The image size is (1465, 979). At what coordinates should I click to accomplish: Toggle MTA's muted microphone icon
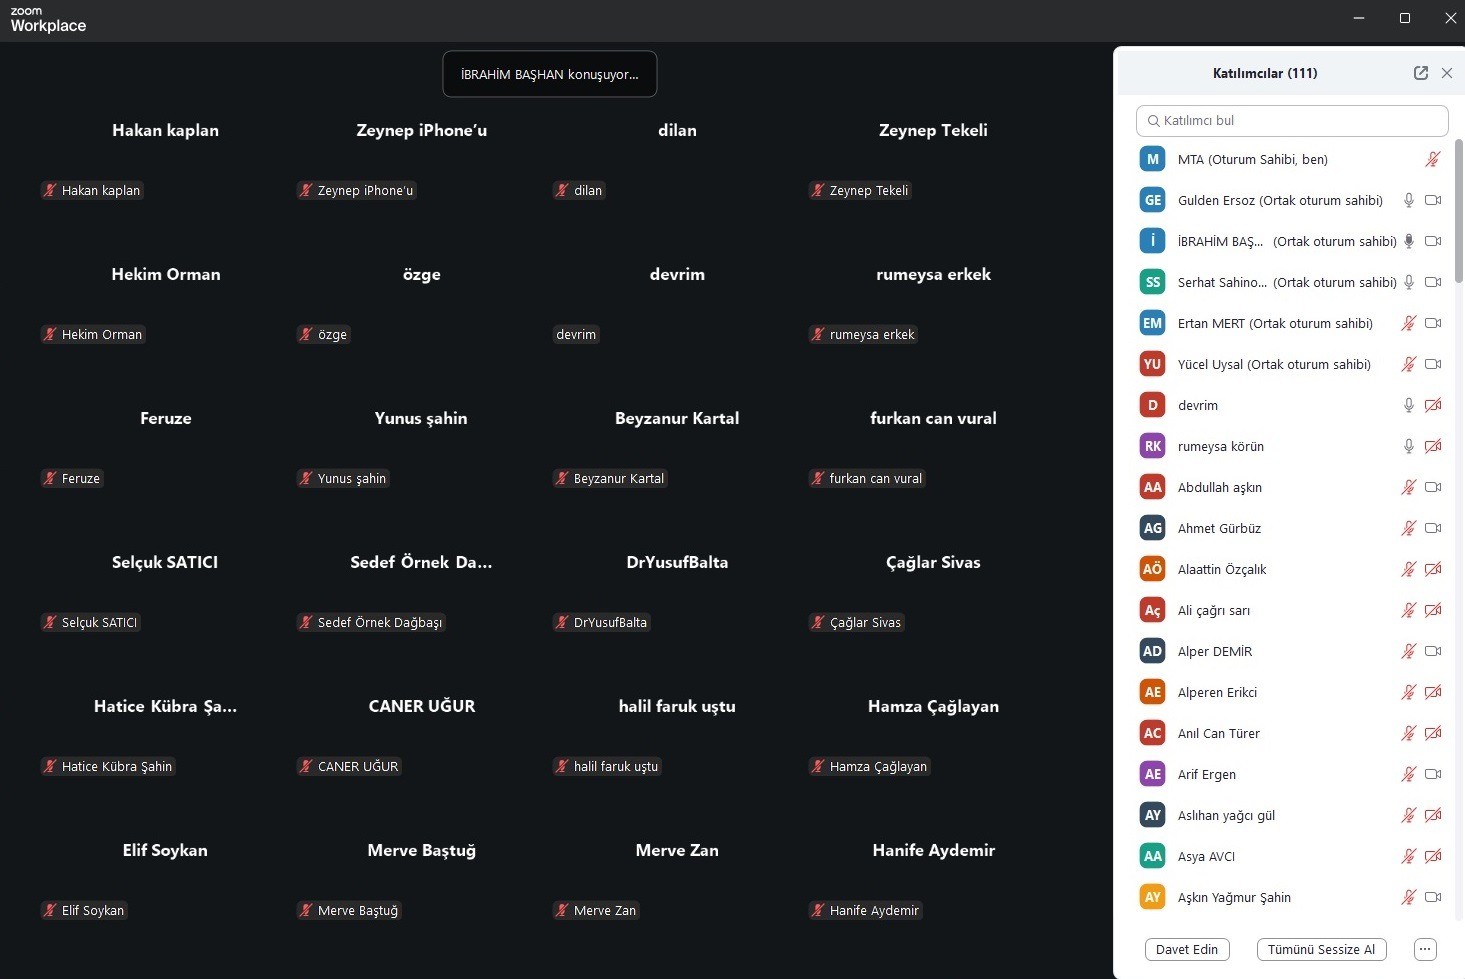coord(1432,159)
